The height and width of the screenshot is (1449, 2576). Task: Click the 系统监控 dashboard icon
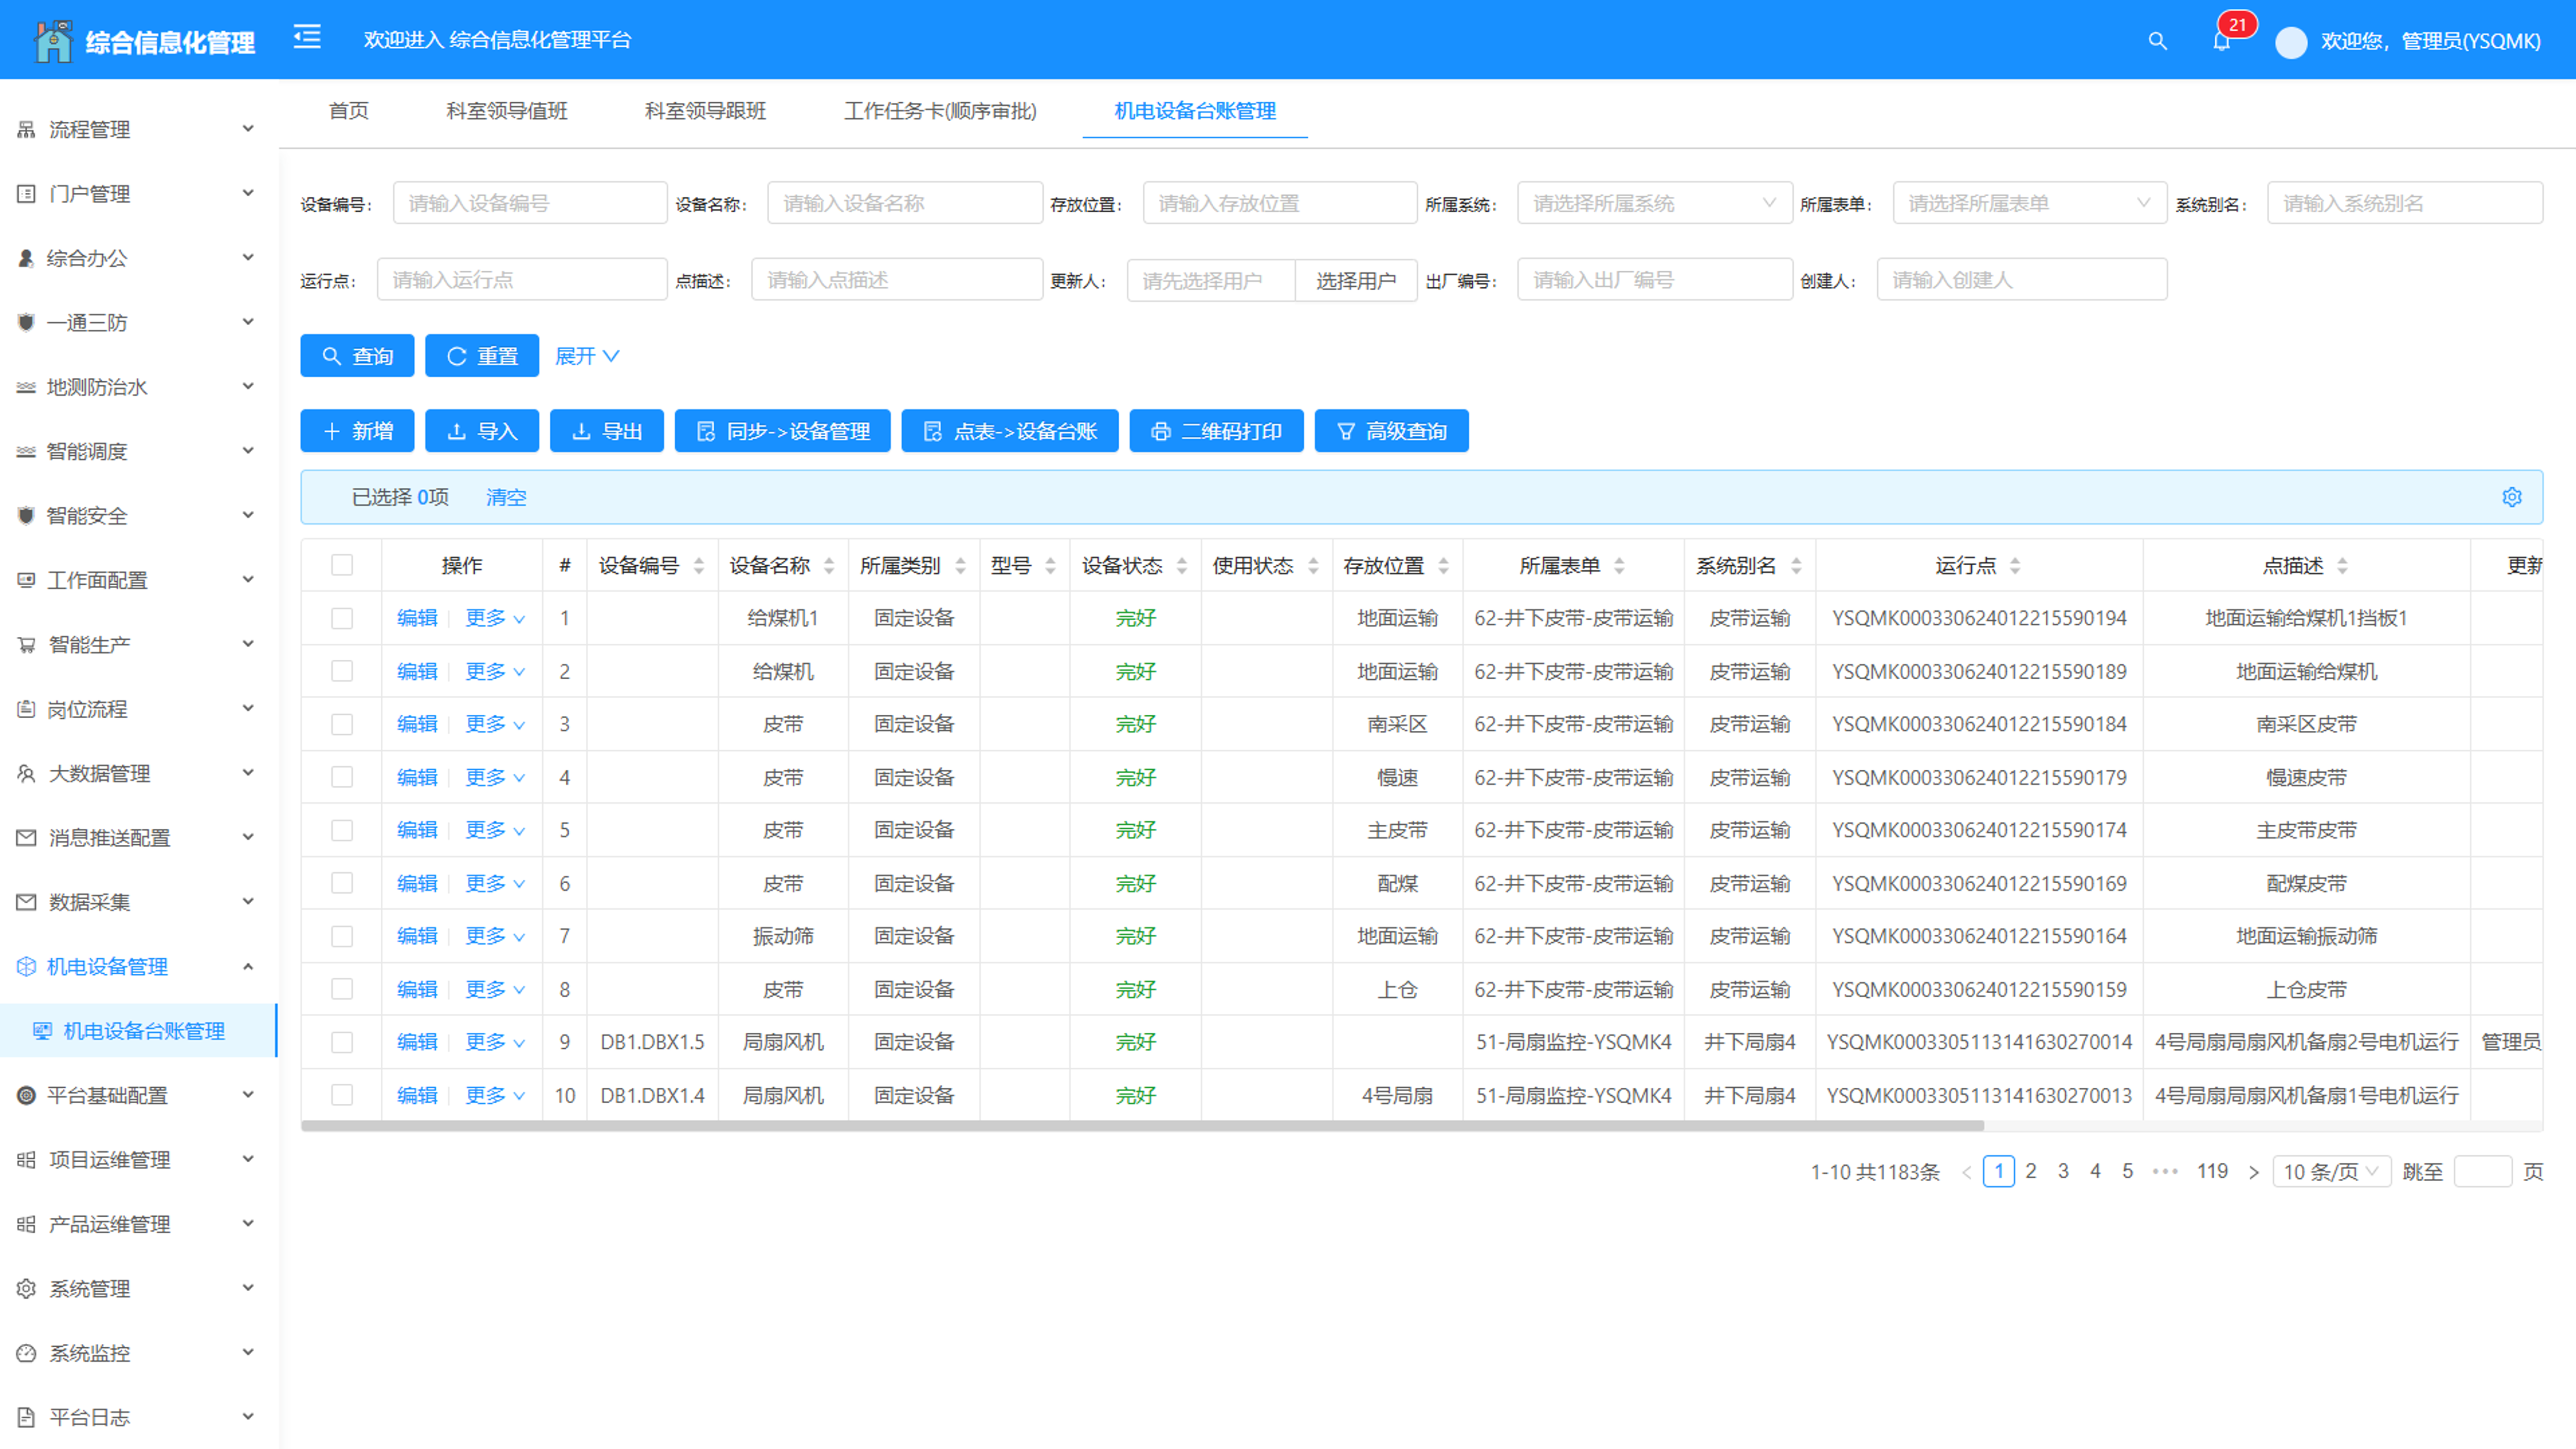click(x=26, y=1353)
